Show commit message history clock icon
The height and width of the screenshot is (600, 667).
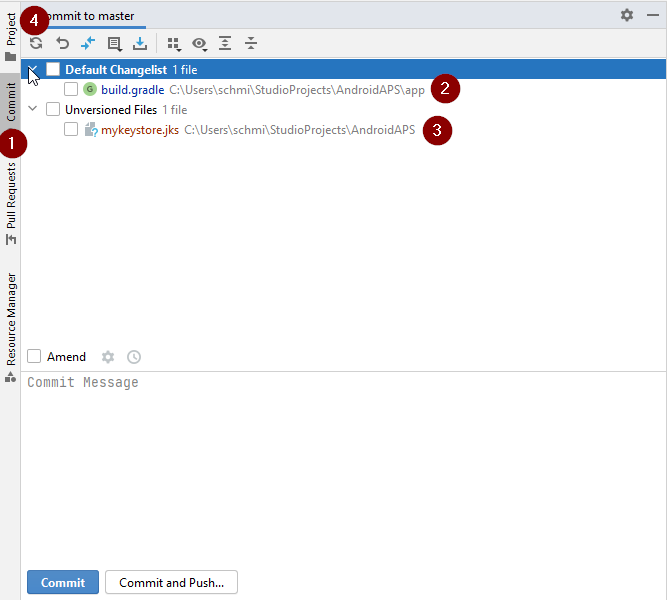click(134, 357)
